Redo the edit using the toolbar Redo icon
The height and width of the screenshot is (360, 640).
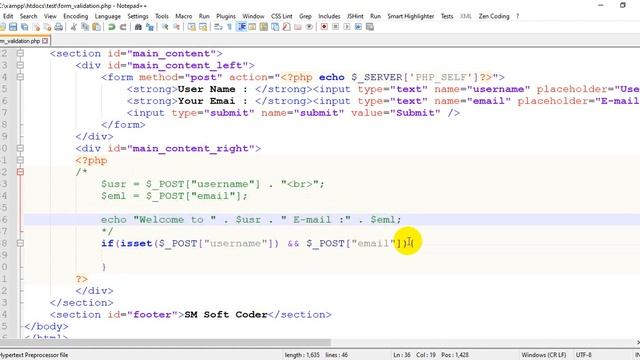point(122,27)
